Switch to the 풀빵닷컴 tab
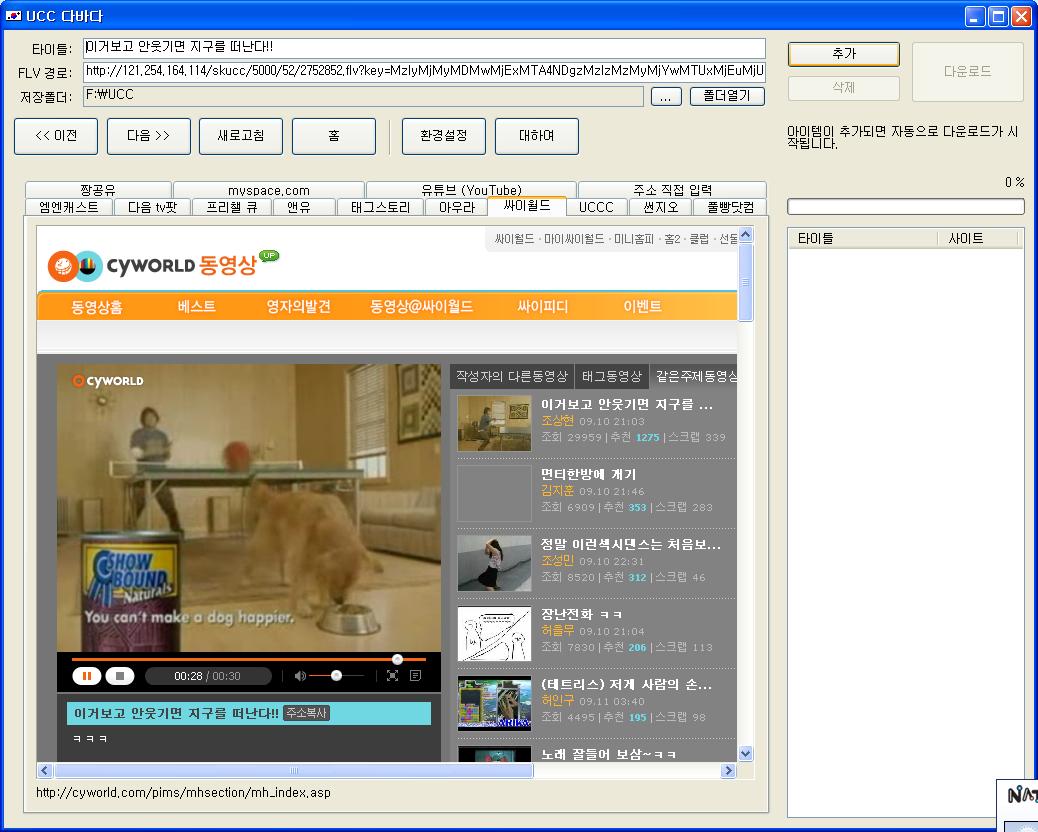 click(x=730, y=207)
